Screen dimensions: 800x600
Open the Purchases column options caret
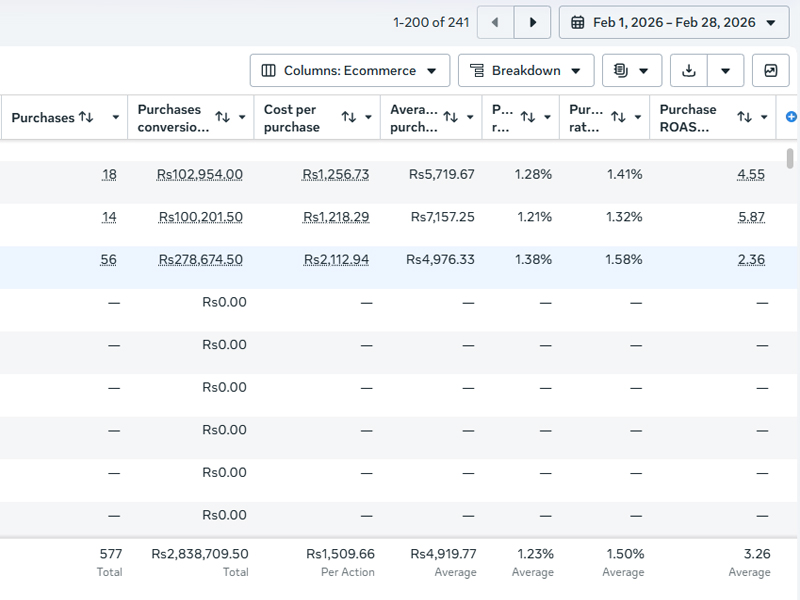[x=116, y=117]
